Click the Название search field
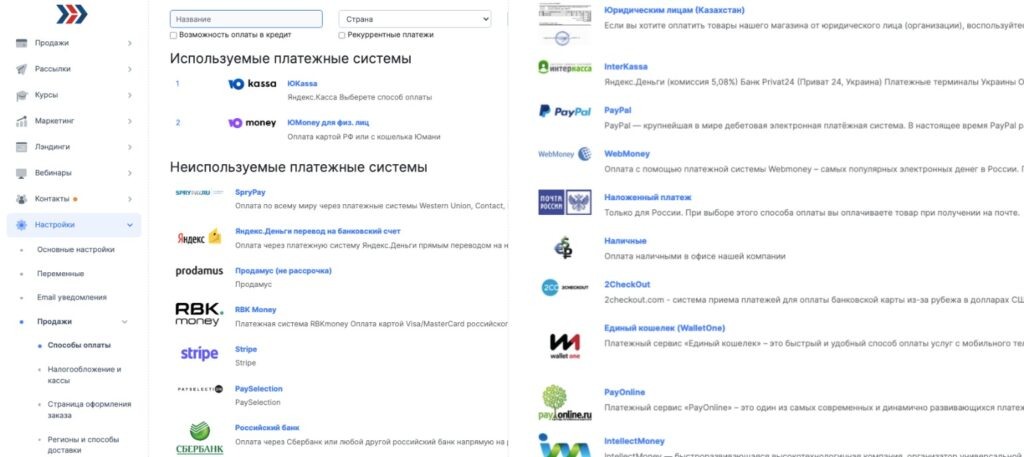Screen dimensions: 1024x457 point(246,20)
